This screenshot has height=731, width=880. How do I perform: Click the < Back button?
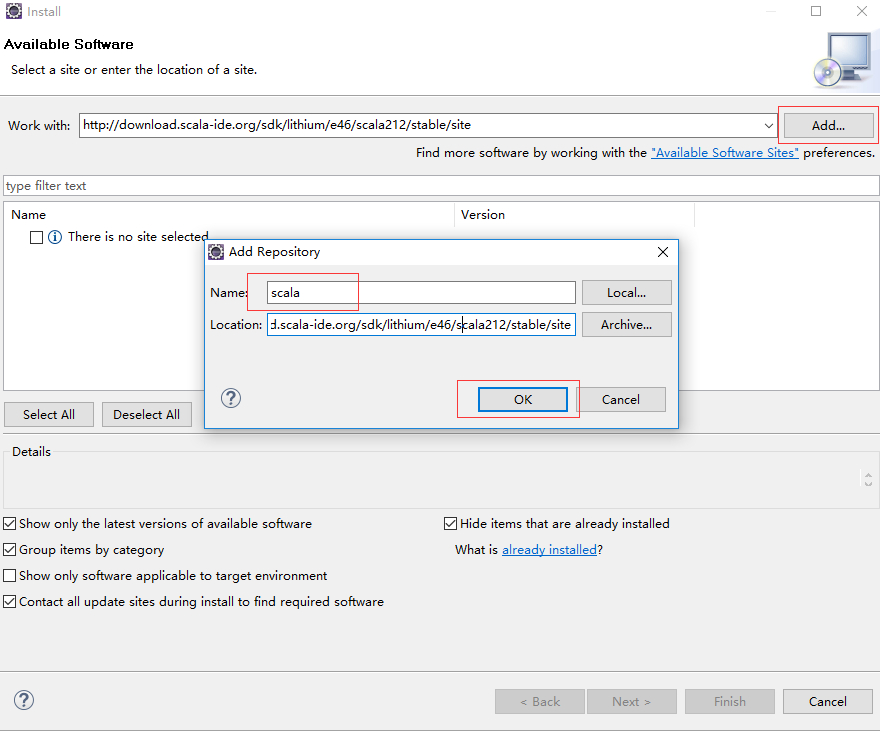[540, 701]
